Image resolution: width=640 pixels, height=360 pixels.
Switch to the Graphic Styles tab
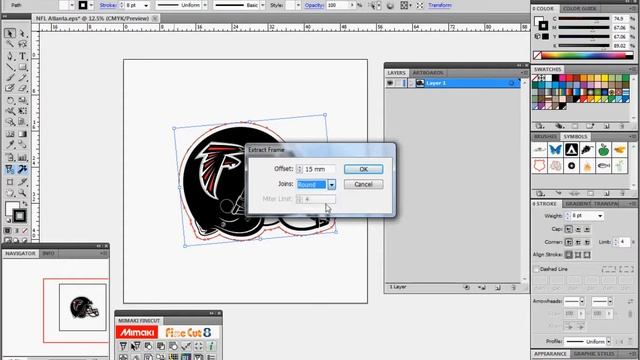click(594, 354)
